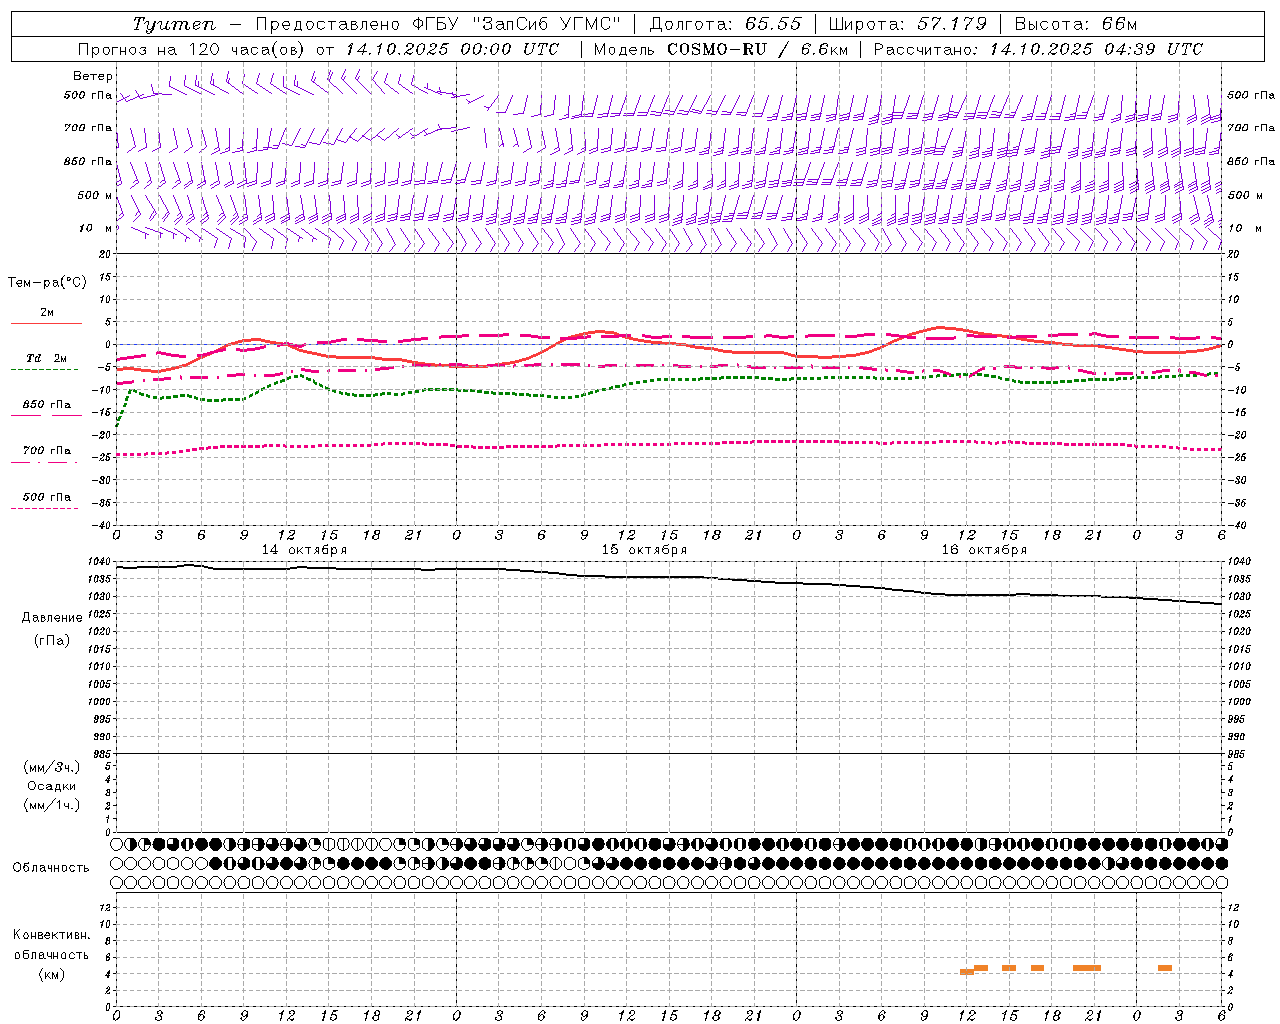Click the lowercase "облачность" under Конвективн.
1280x1024 pixels.
tap(52, 955)
